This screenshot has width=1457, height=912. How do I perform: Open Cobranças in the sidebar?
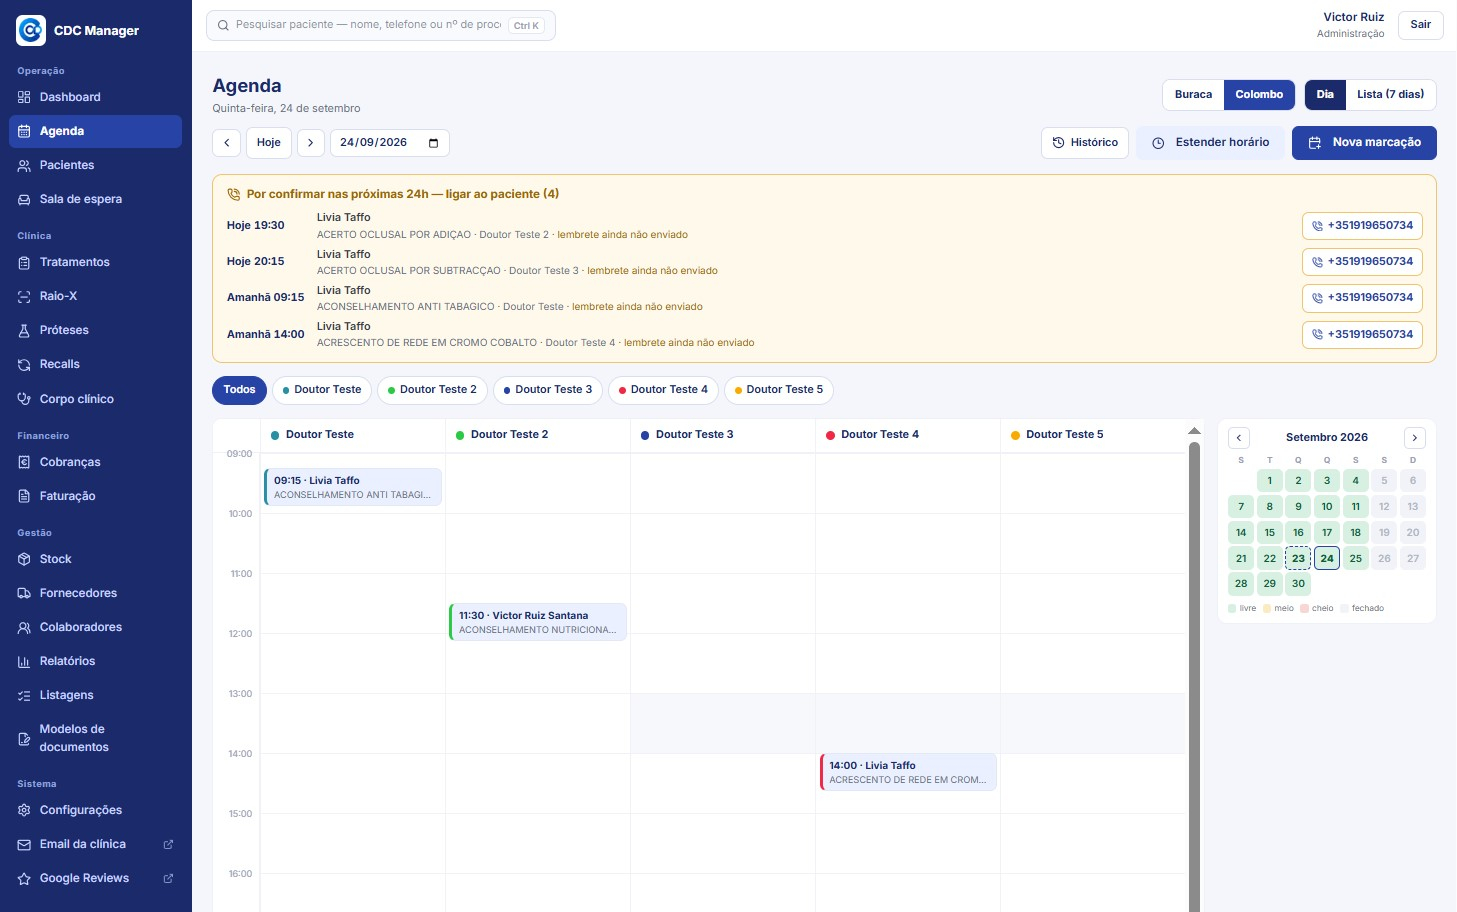pos(96,462)
